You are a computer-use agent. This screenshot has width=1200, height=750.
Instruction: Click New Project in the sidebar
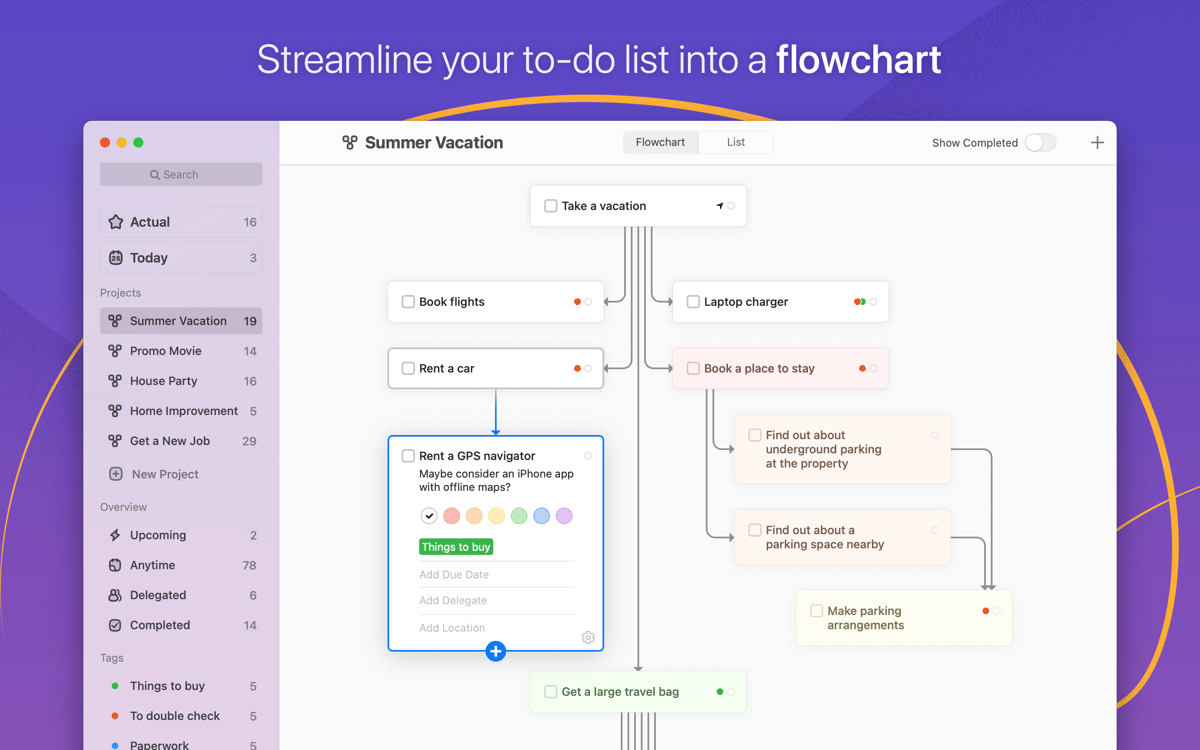click(x=165, y=474)
